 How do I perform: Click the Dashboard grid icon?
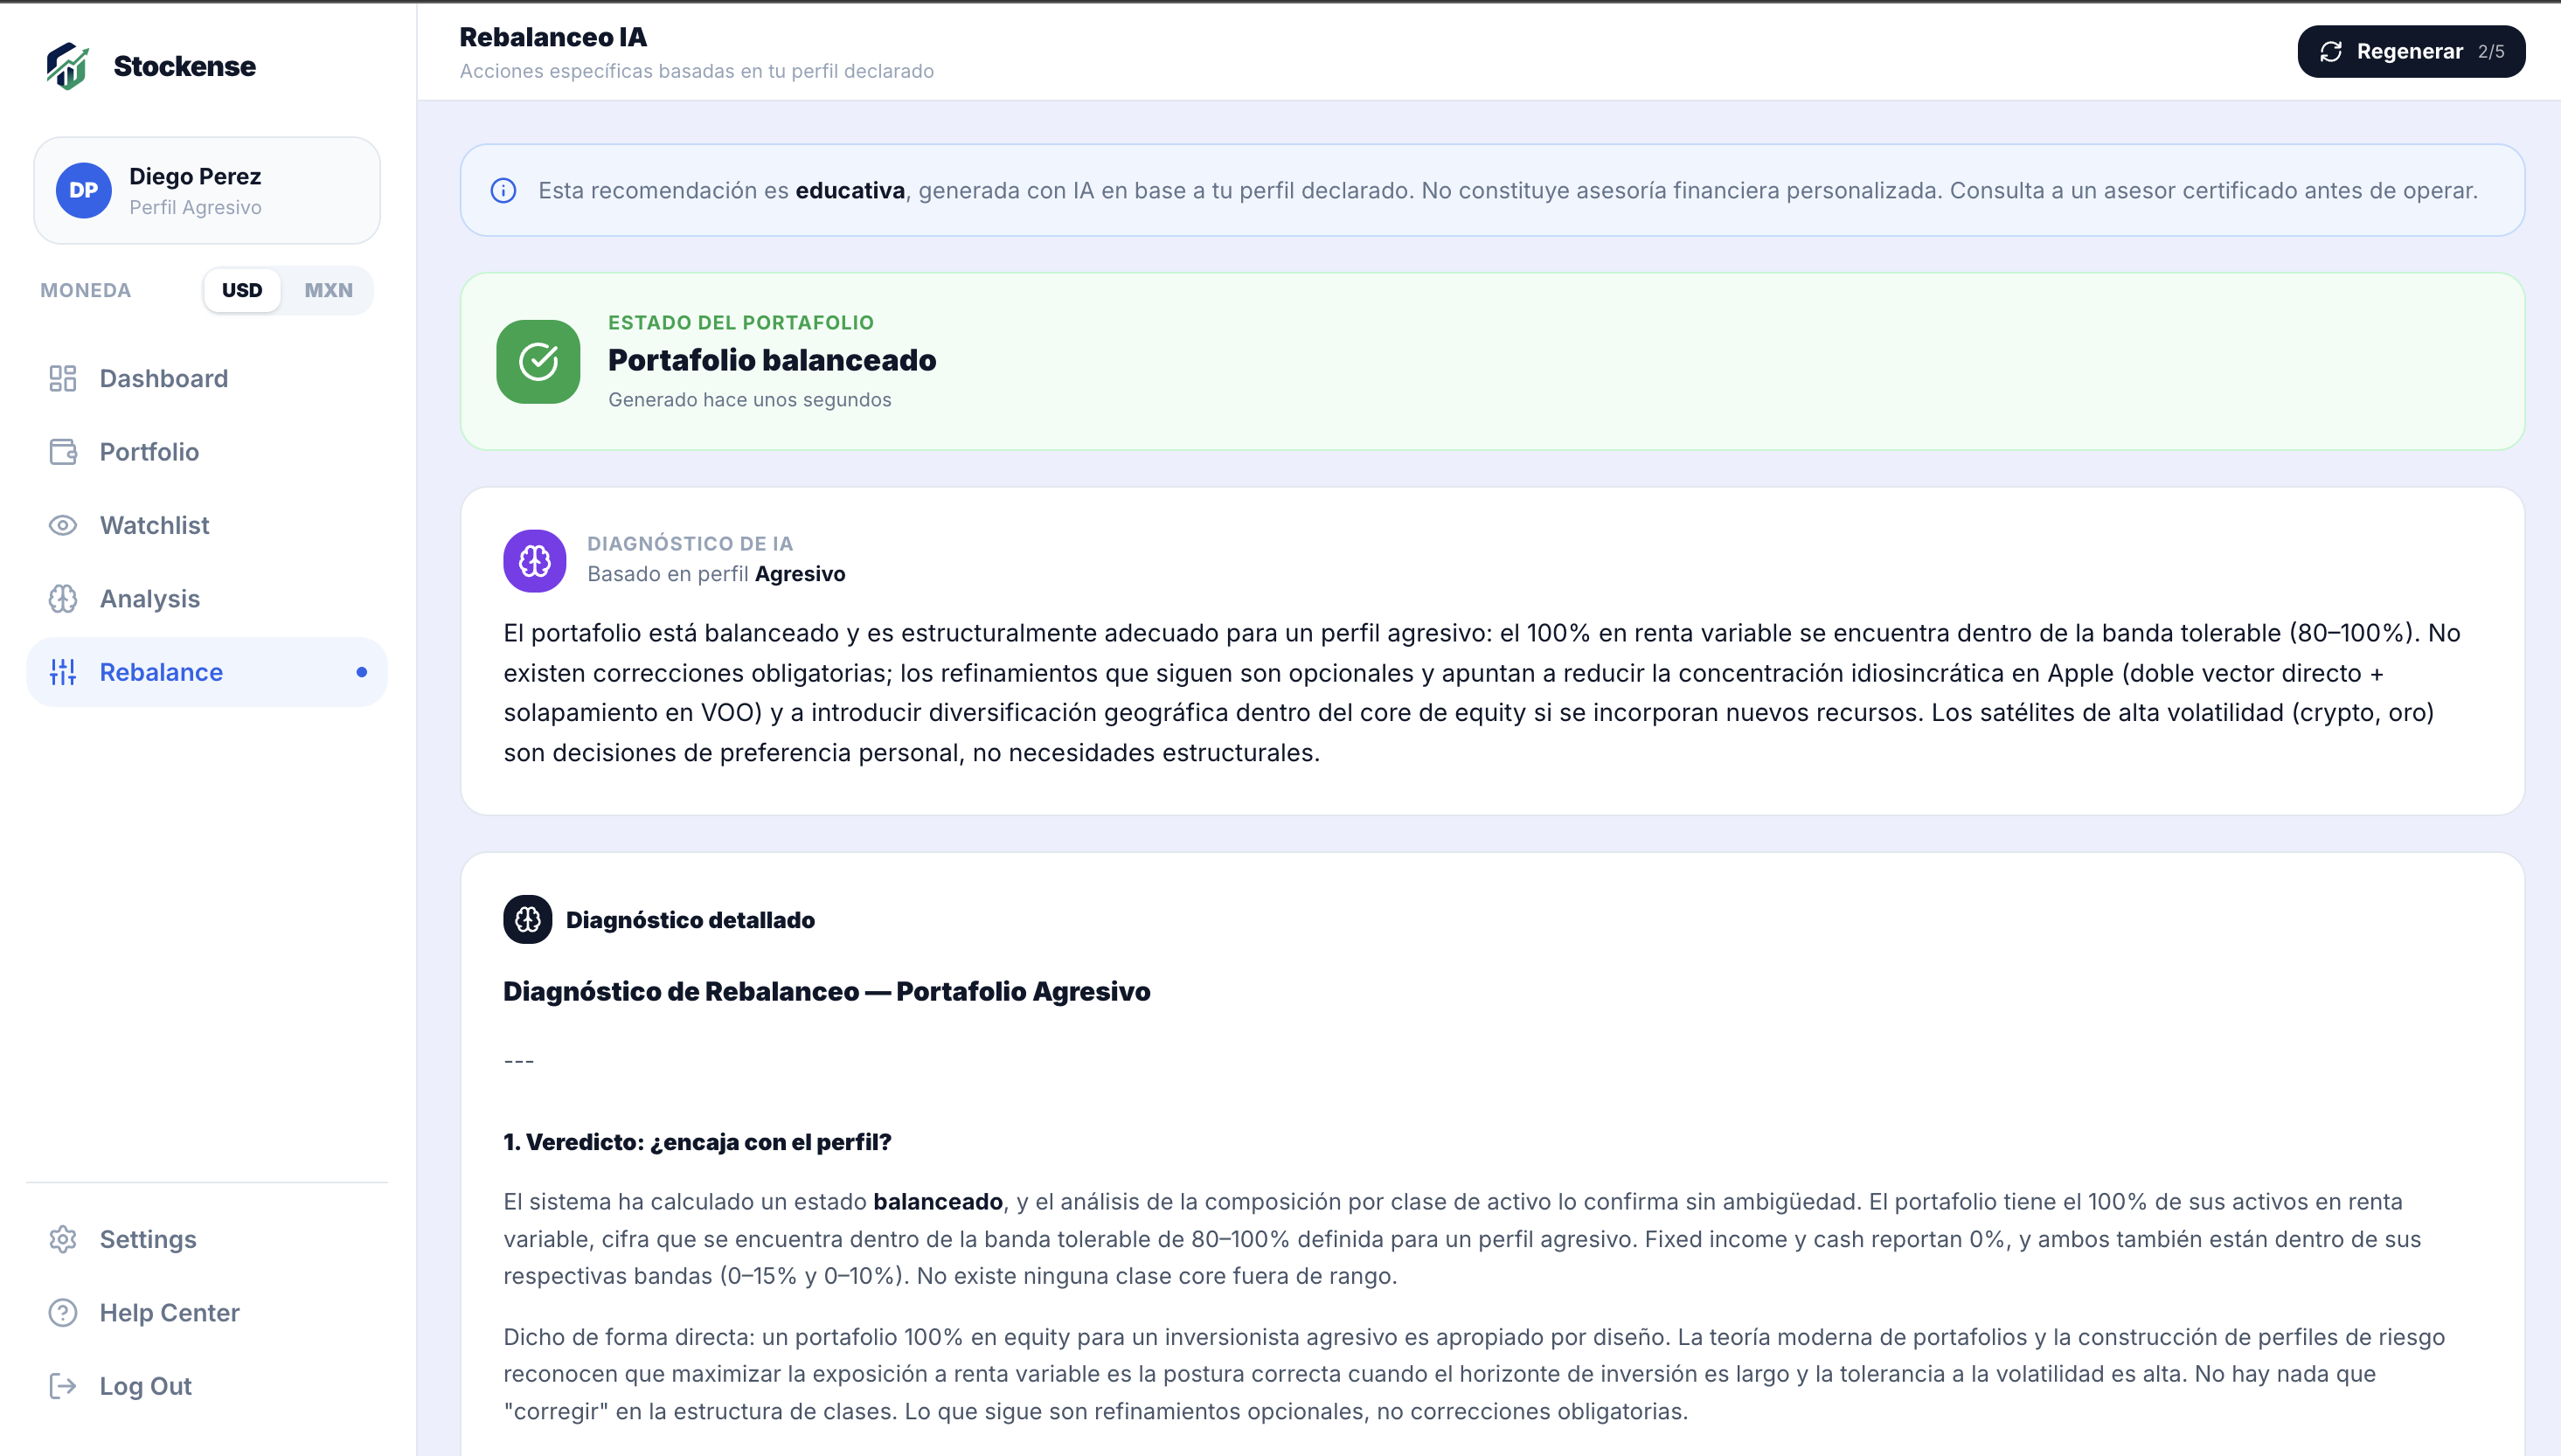(x=63, y=378)
